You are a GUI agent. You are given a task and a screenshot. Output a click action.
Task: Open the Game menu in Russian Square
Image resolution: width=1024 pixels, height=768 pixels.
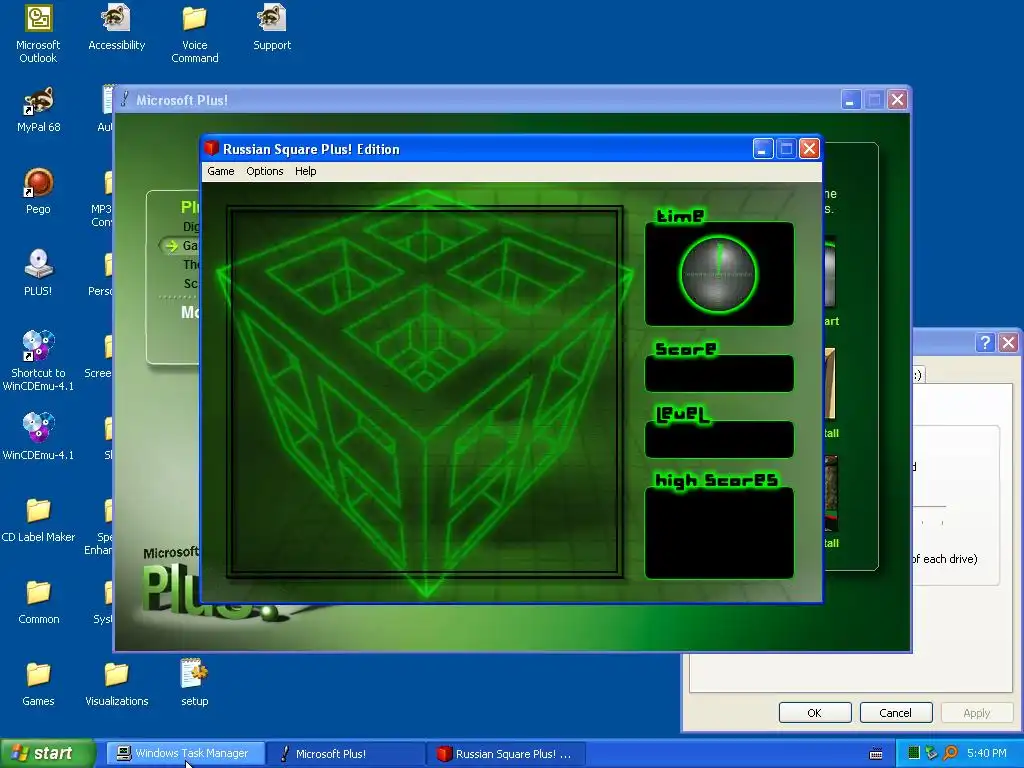coord(221,171)
